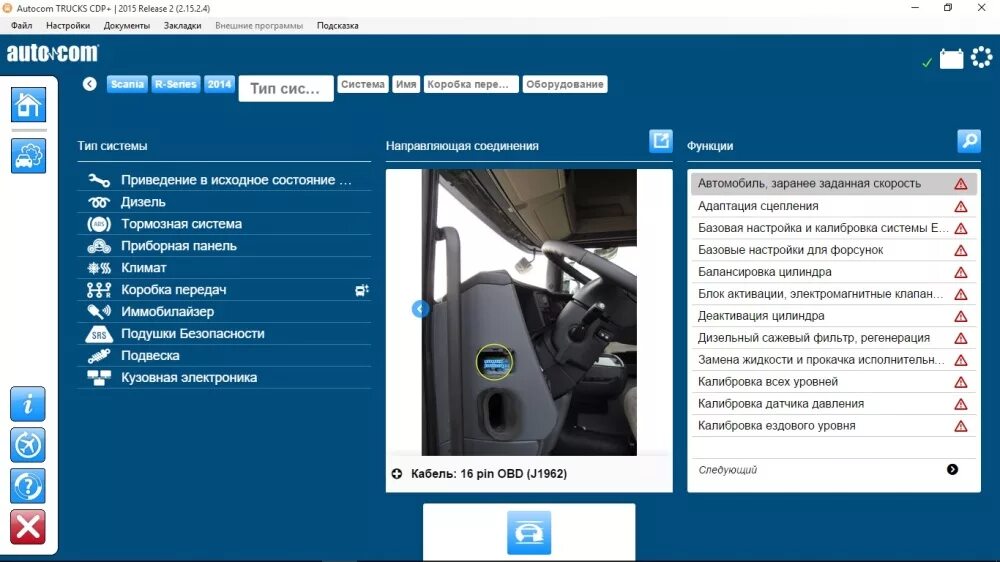The image size is (1000, 562).
Task: Click the red X exit icon
Action: pyautogui.click(x=27, y=527)
